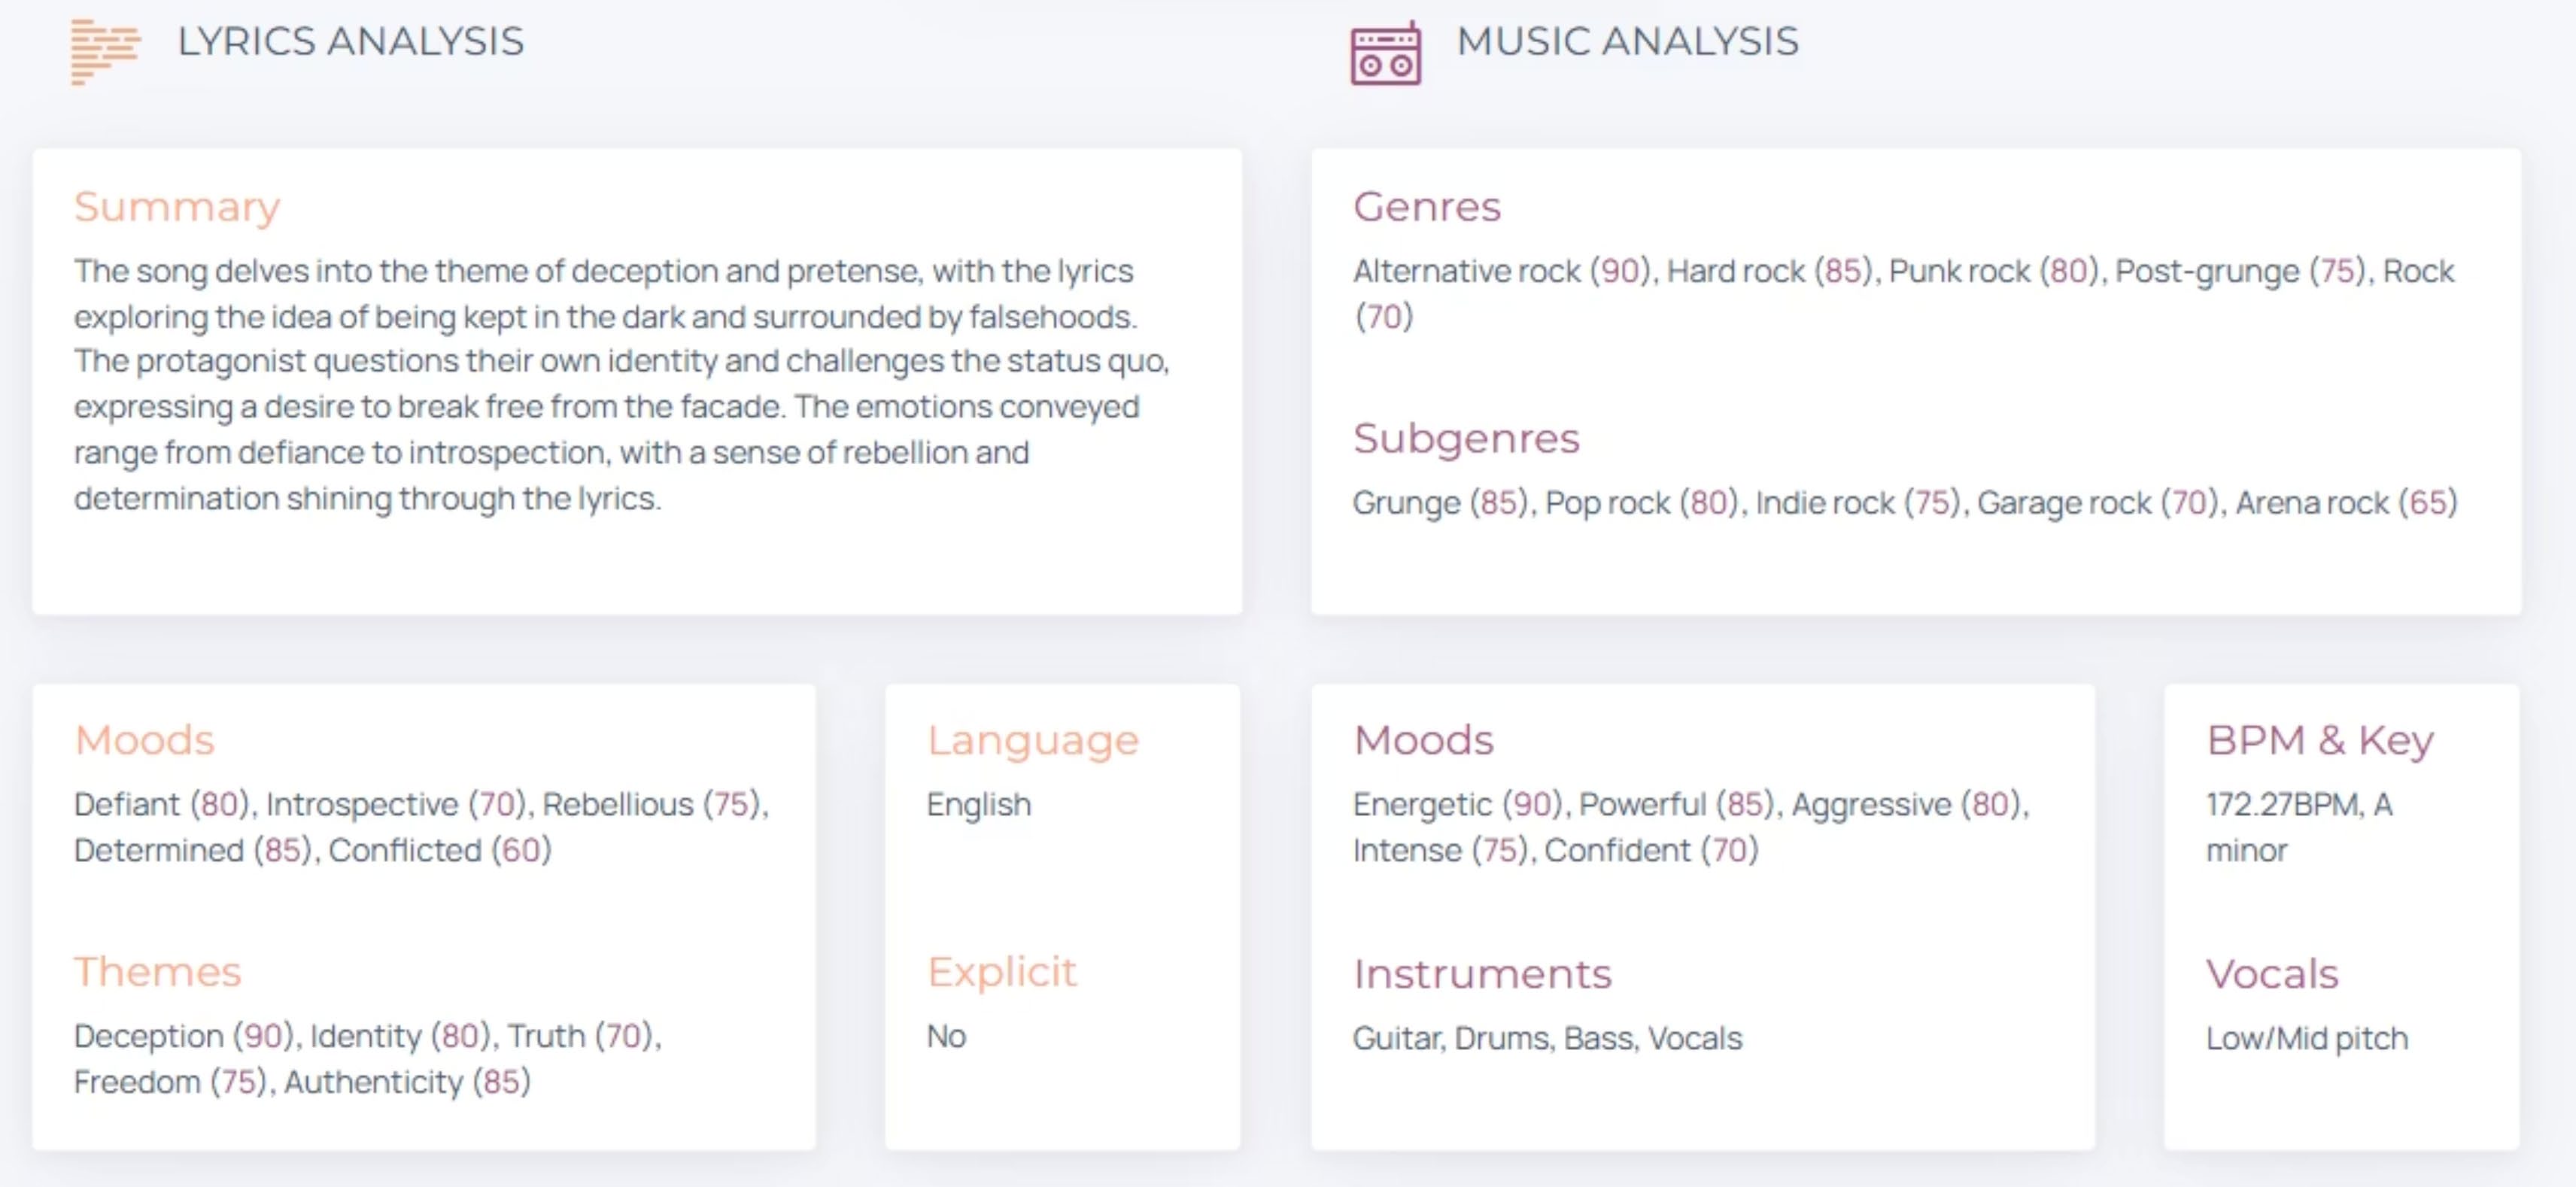
Task: Click the MUSIC ANALYSIS heading
Action: pos(1627,42)
